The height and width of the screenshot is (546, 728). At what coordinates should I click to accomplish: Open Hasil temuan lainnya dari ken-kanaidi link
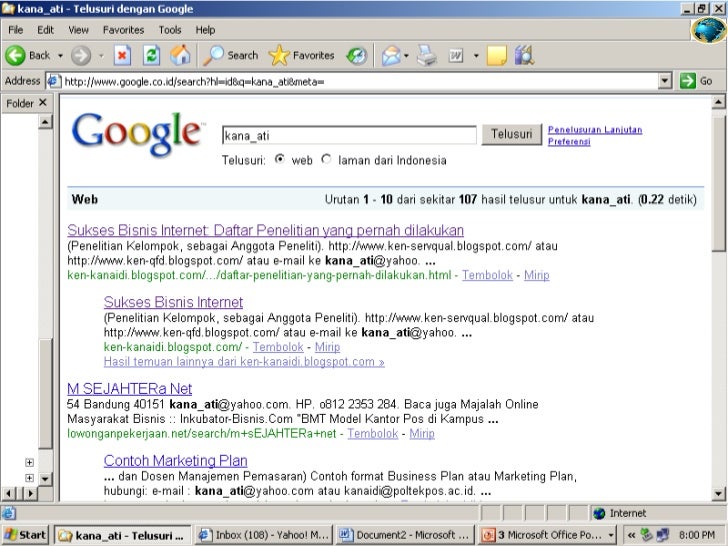pyautogui.click(x=244, y=362)
